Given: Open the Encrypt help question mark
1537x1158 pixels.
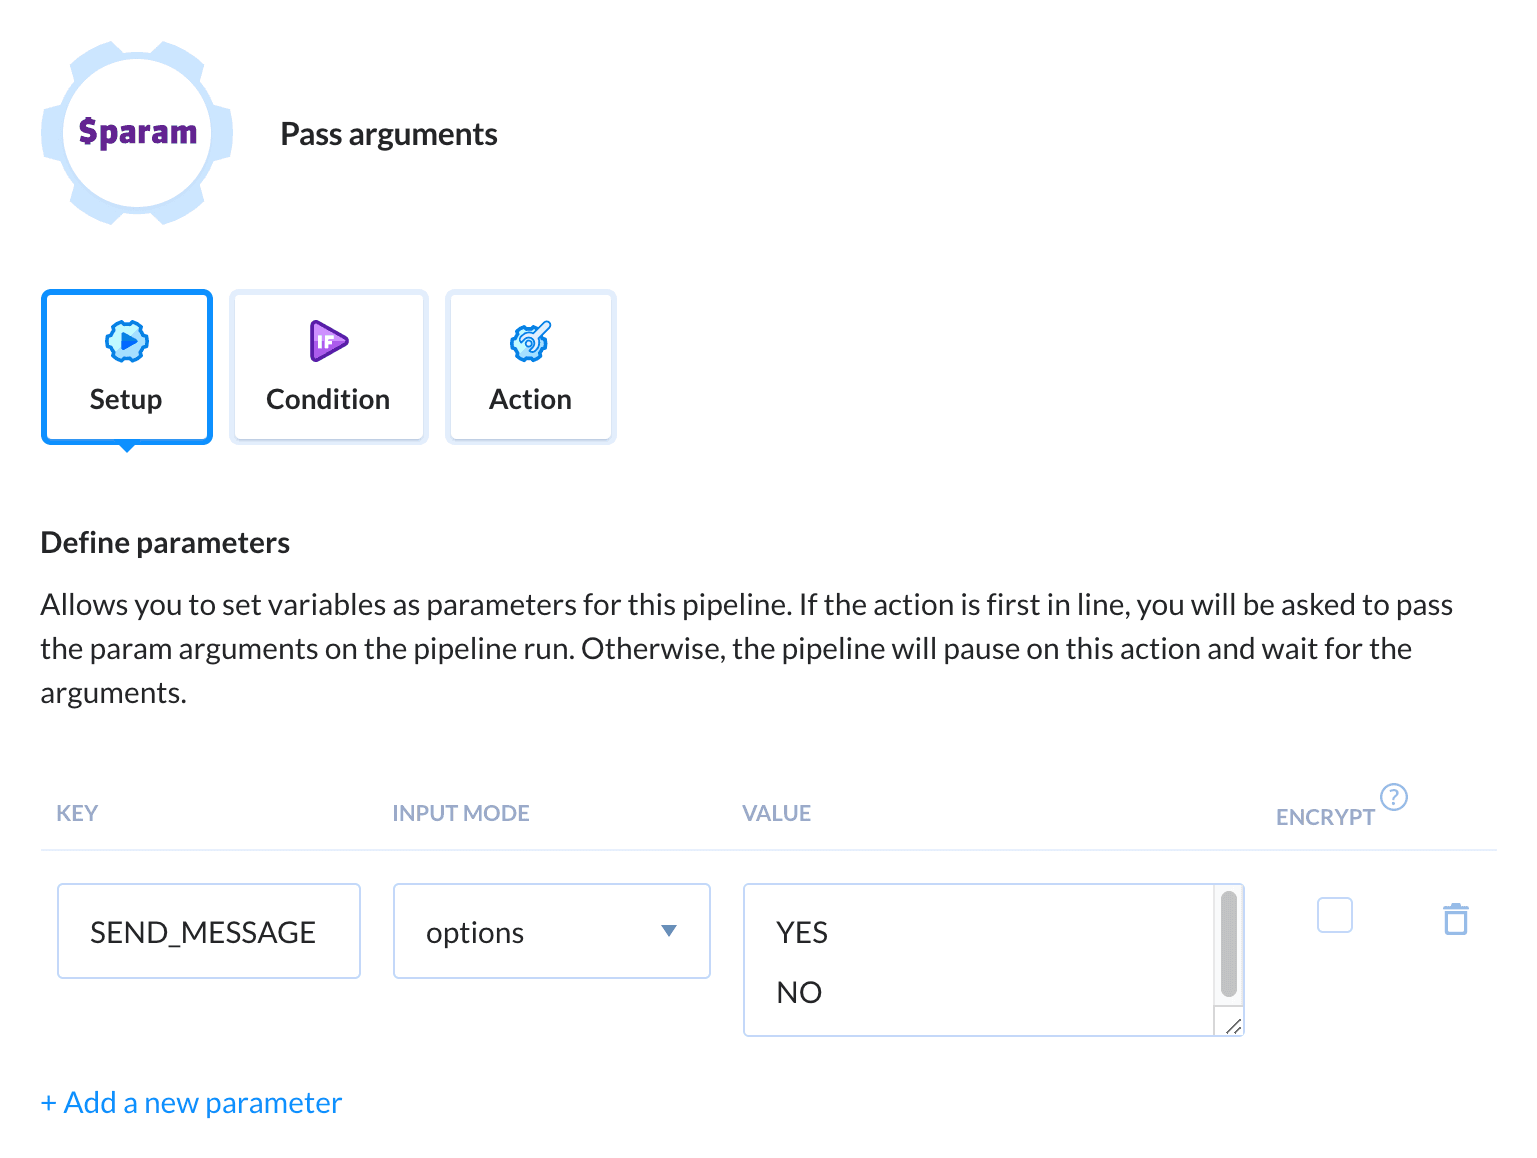Looking at the screenshot, I should tap(1393, 797).
